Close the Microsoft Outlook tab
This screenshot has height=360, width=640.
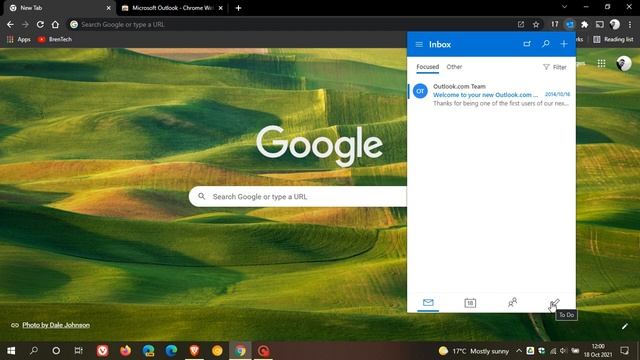[220, 8]
